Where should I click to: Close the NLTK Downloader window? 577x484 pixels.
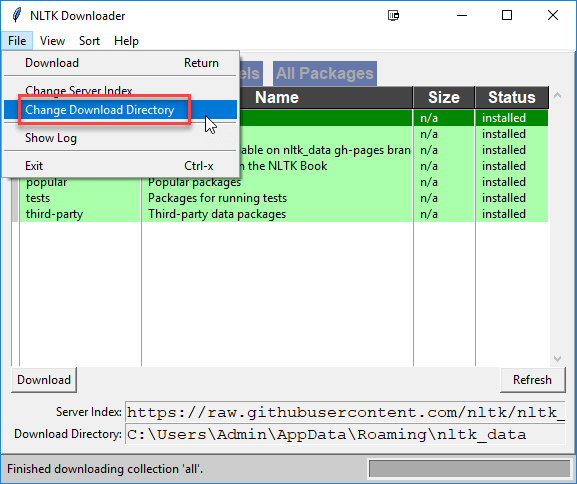point(553,15)
